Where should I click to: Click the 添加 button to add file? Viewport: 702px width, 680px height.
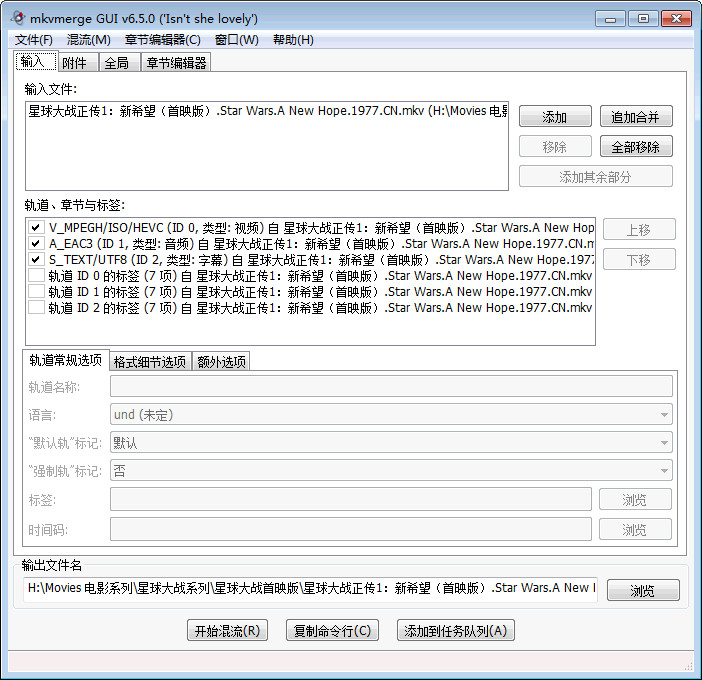point(555,117)
